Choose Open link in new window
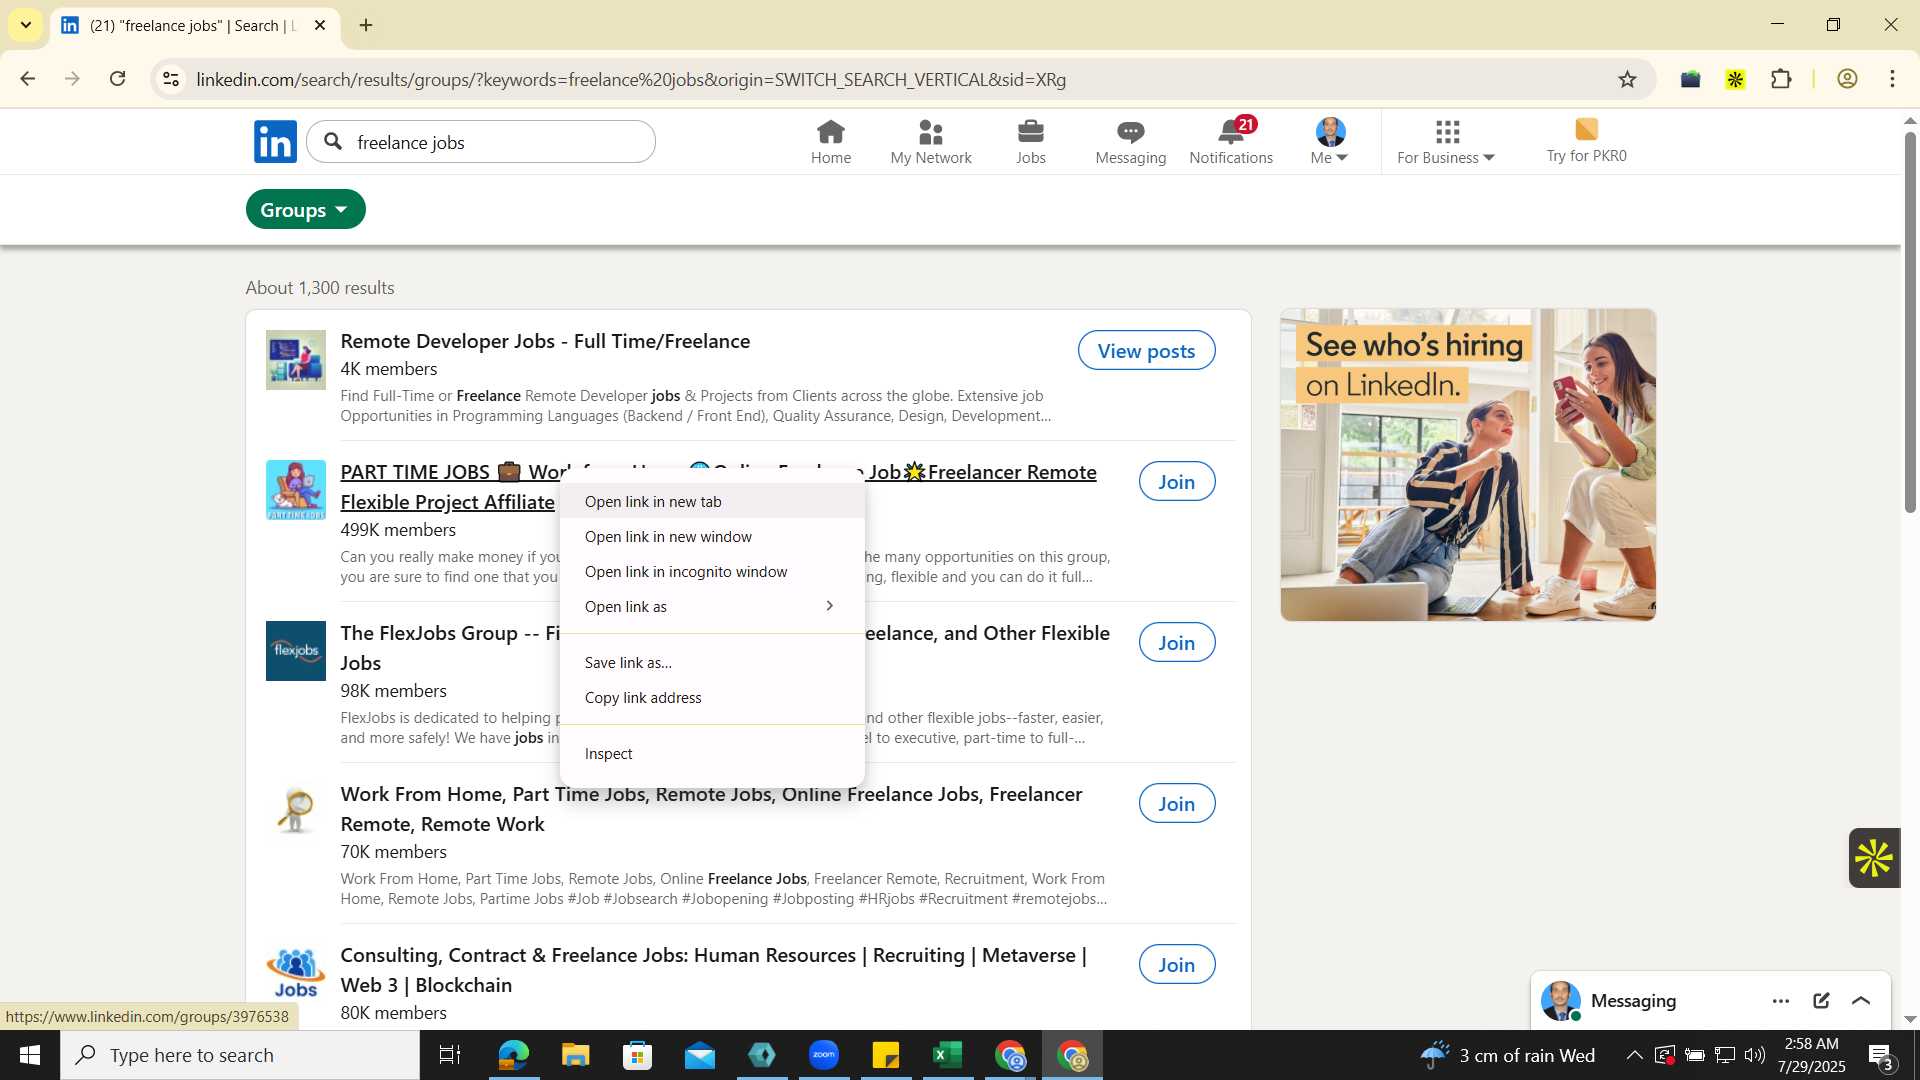This screenshot has height=1080, width=1920. click(x=712, y=537)
